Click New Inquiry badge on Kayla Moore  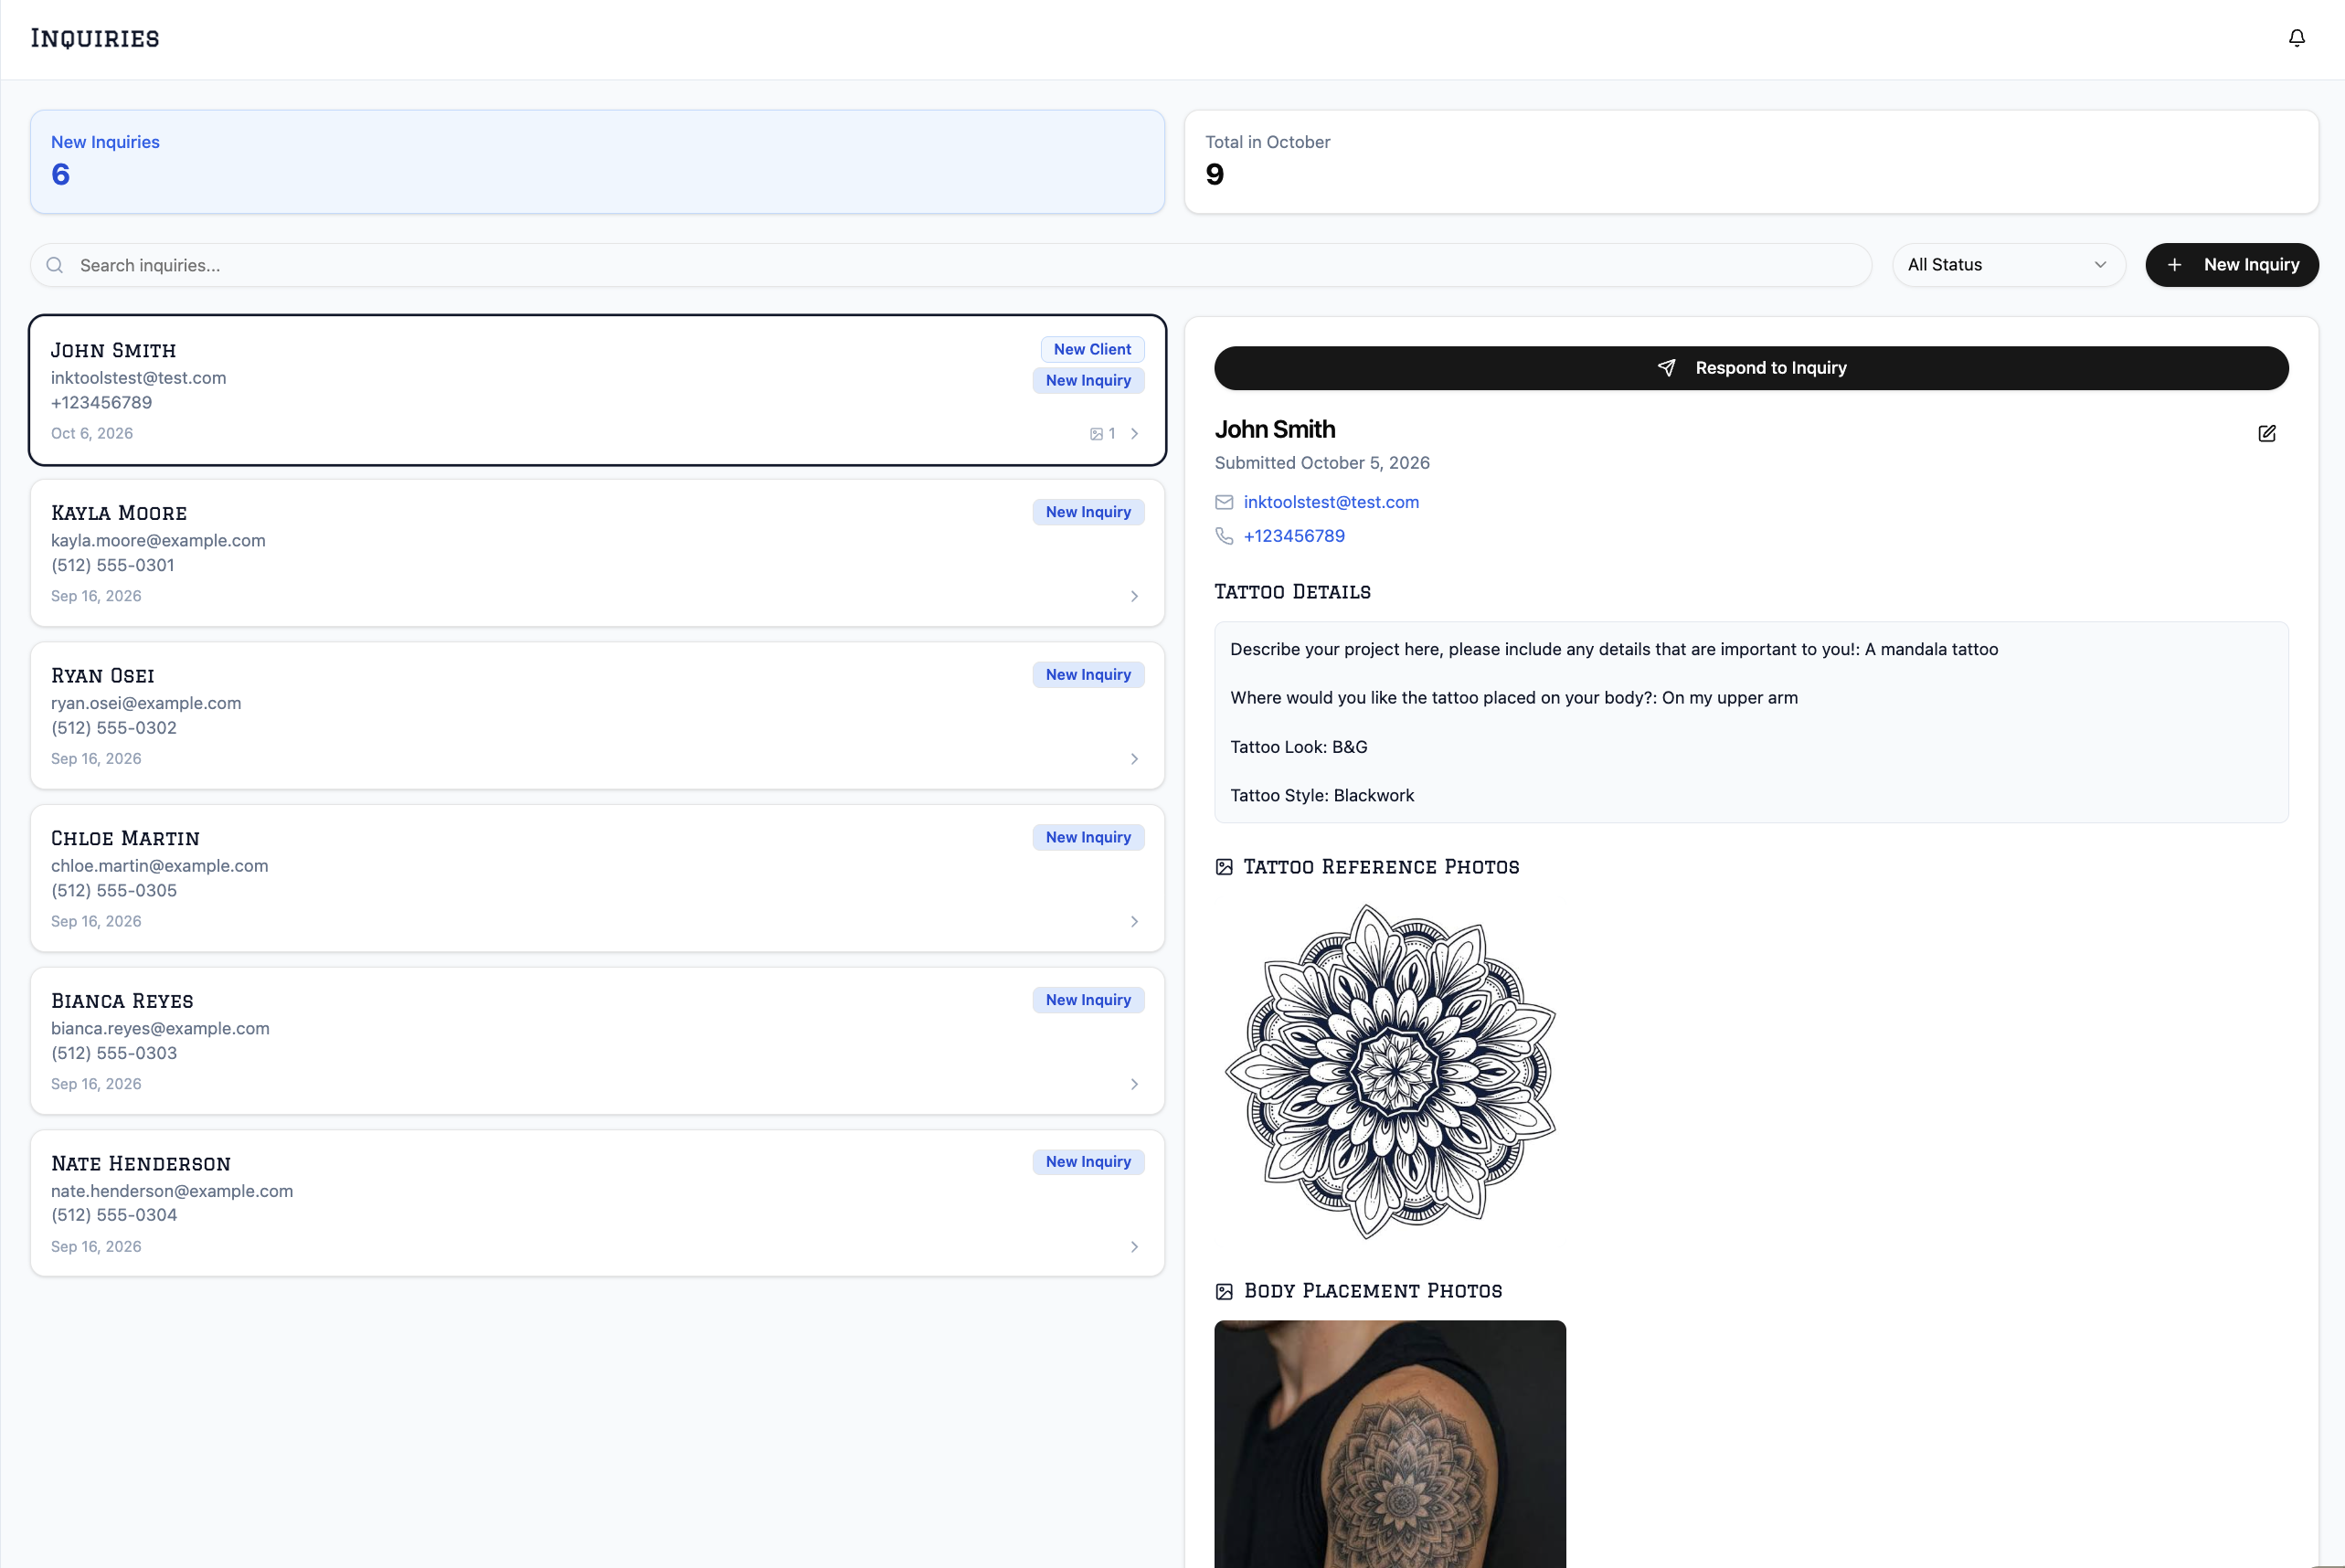click(1088, 512)
